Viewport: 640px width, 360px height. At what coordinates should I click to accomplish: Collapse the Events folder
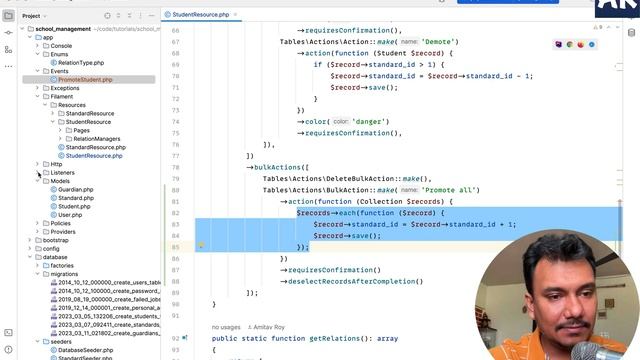[38, 71]
